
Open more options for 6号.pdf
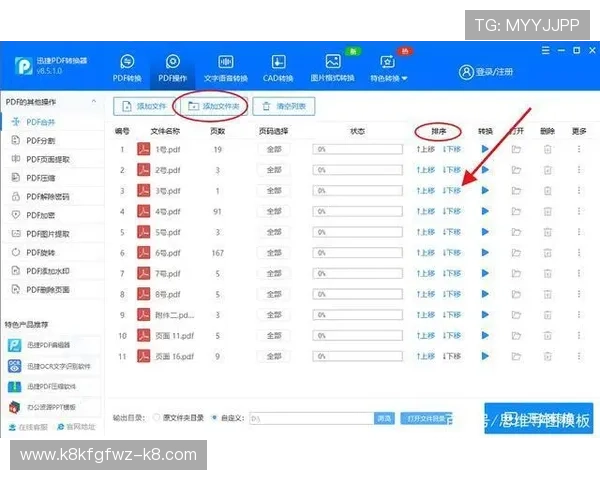[578, 253]
